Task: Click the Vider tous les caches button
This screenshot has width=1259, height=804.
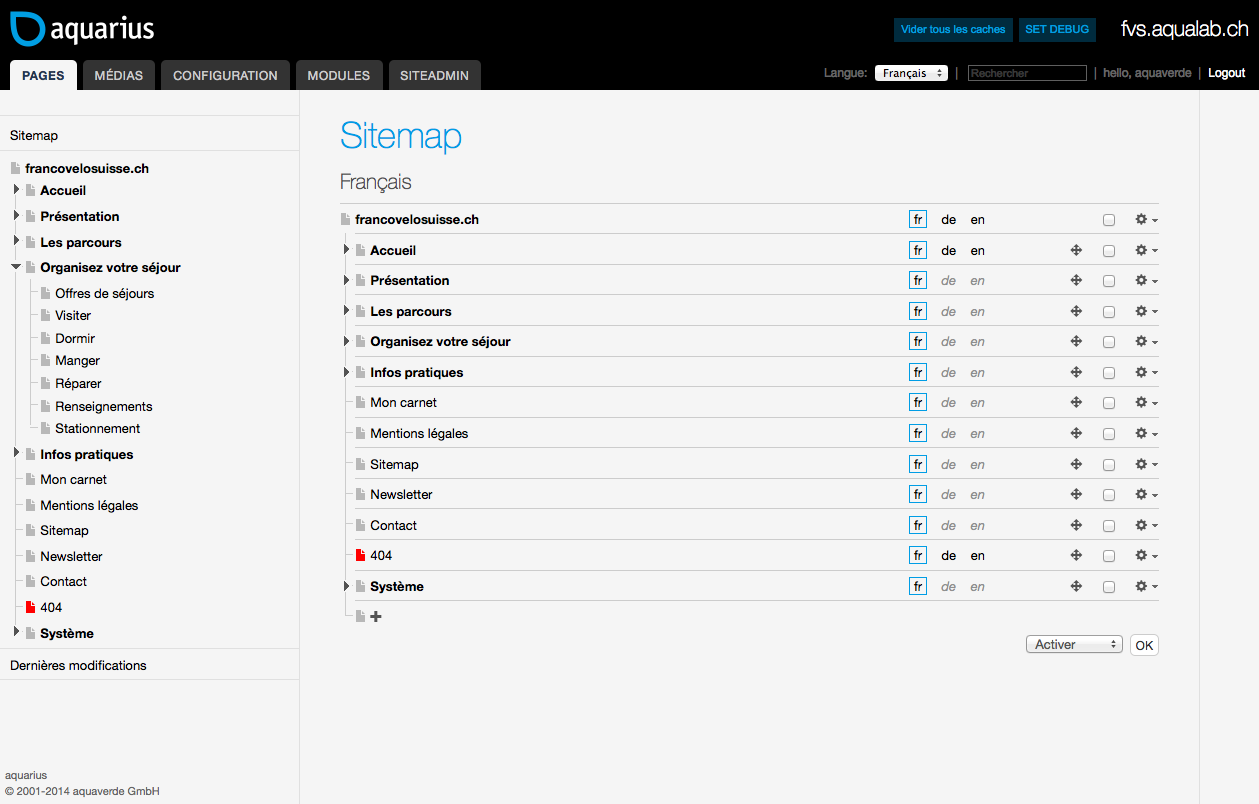Action: click(953, 29)
